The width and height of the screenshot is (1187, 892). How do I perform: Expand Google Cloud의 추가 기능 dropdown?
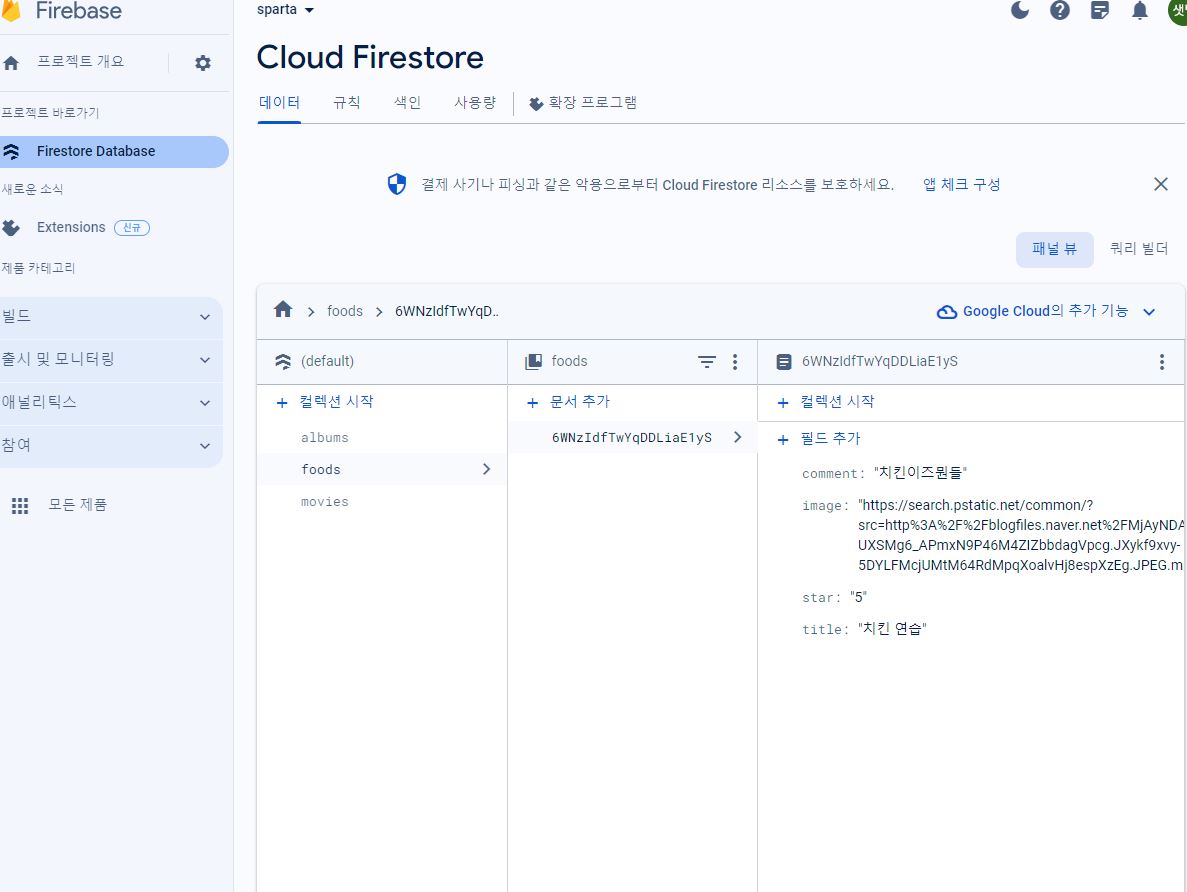click(1149, 312)
